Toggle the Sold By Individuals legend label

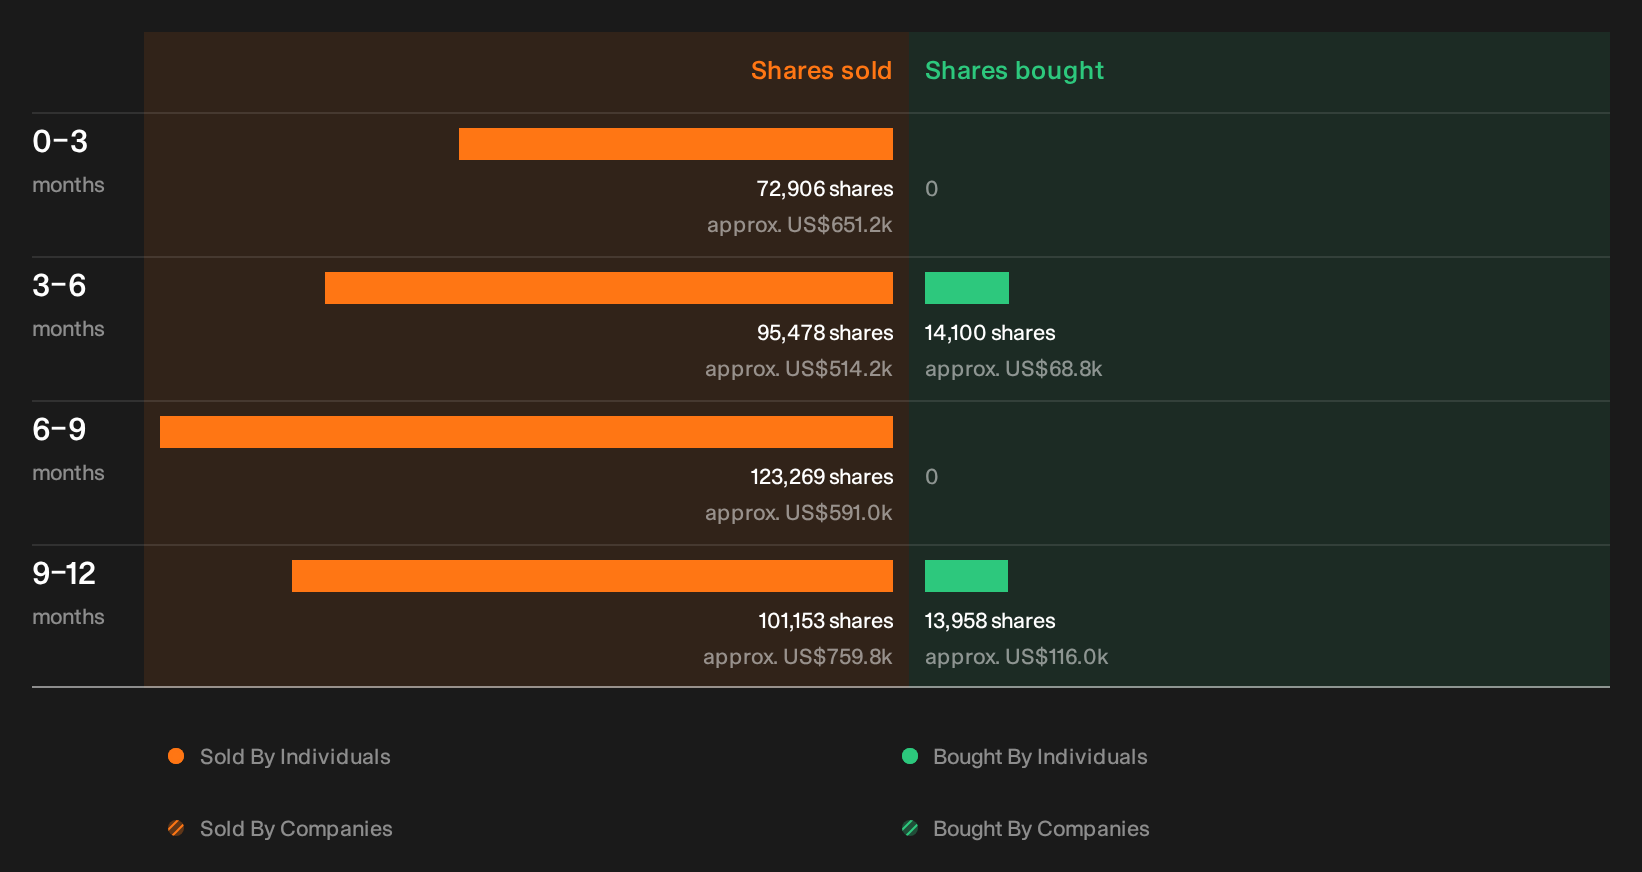tap(295, 757)
